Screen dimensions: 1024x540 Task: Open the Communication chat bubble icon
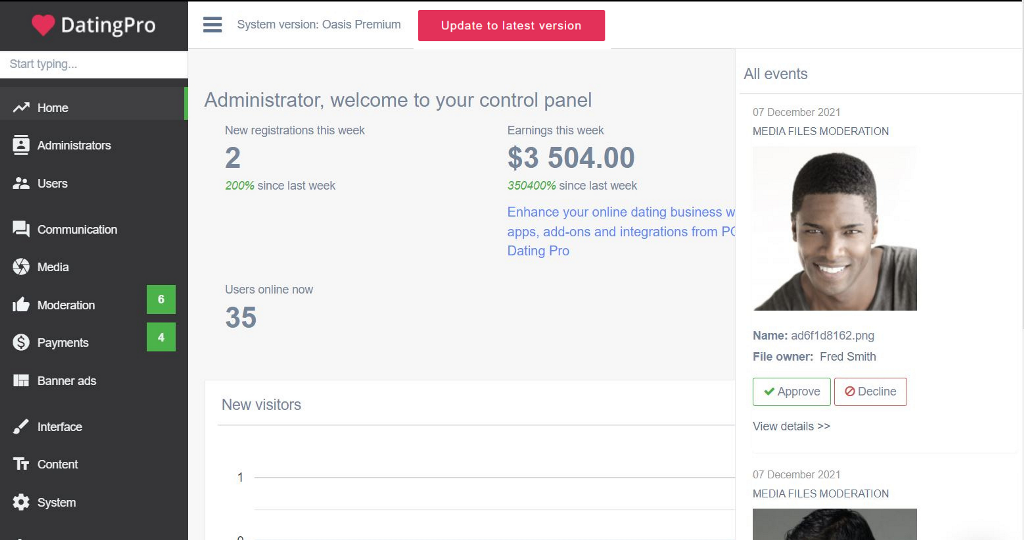(21, 229)
